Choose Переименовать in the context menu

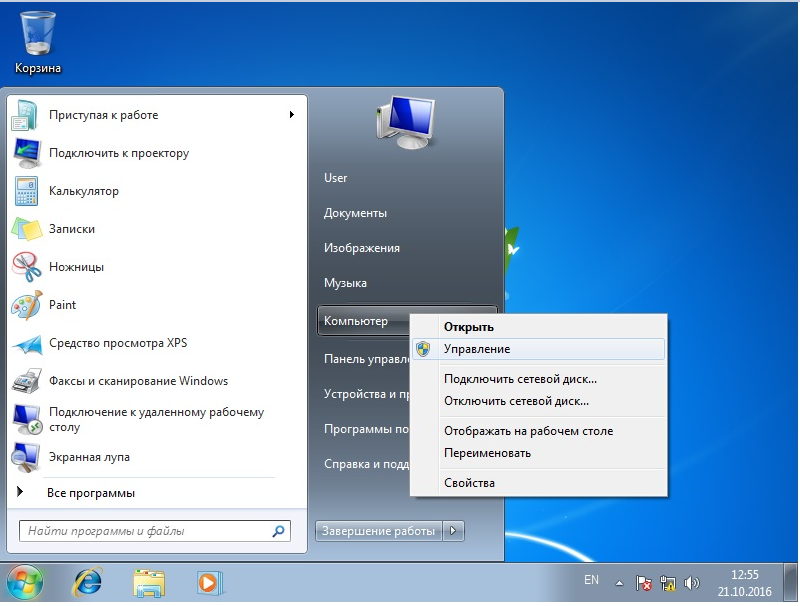pos(539,453)
